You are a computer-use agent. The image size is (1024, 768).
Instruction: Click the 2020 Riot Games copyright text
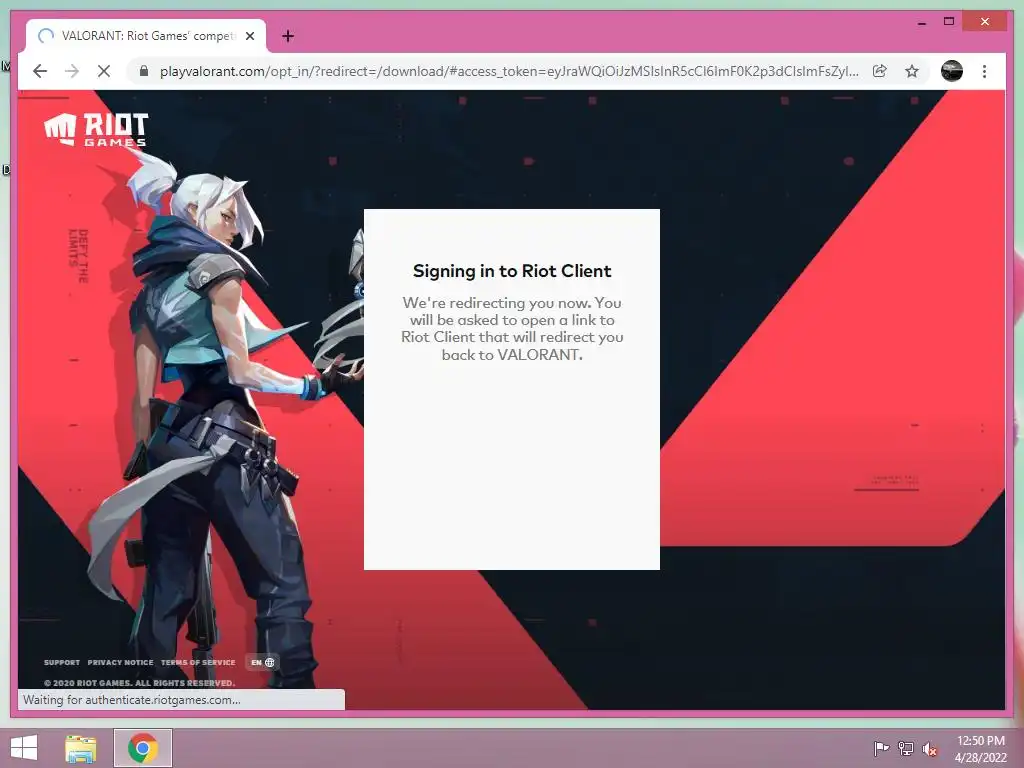tap(139, 683)
